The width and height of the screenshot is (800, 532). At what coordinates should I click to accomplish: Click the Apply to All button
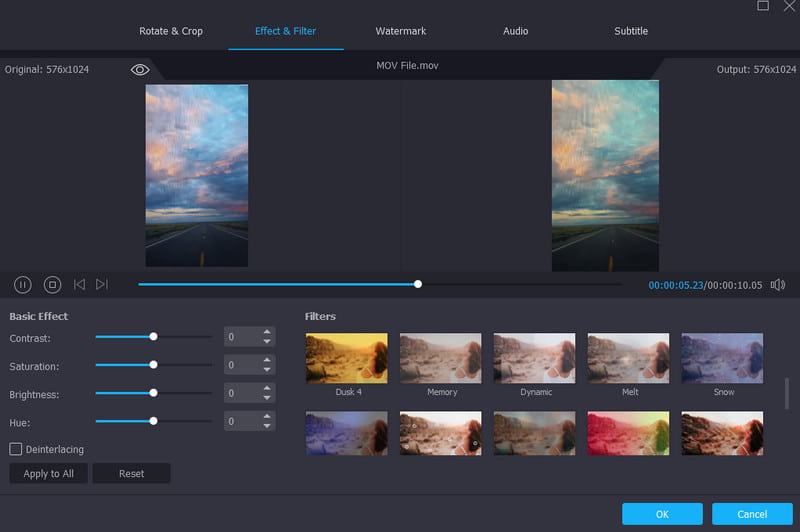click(x=49, y=473)
